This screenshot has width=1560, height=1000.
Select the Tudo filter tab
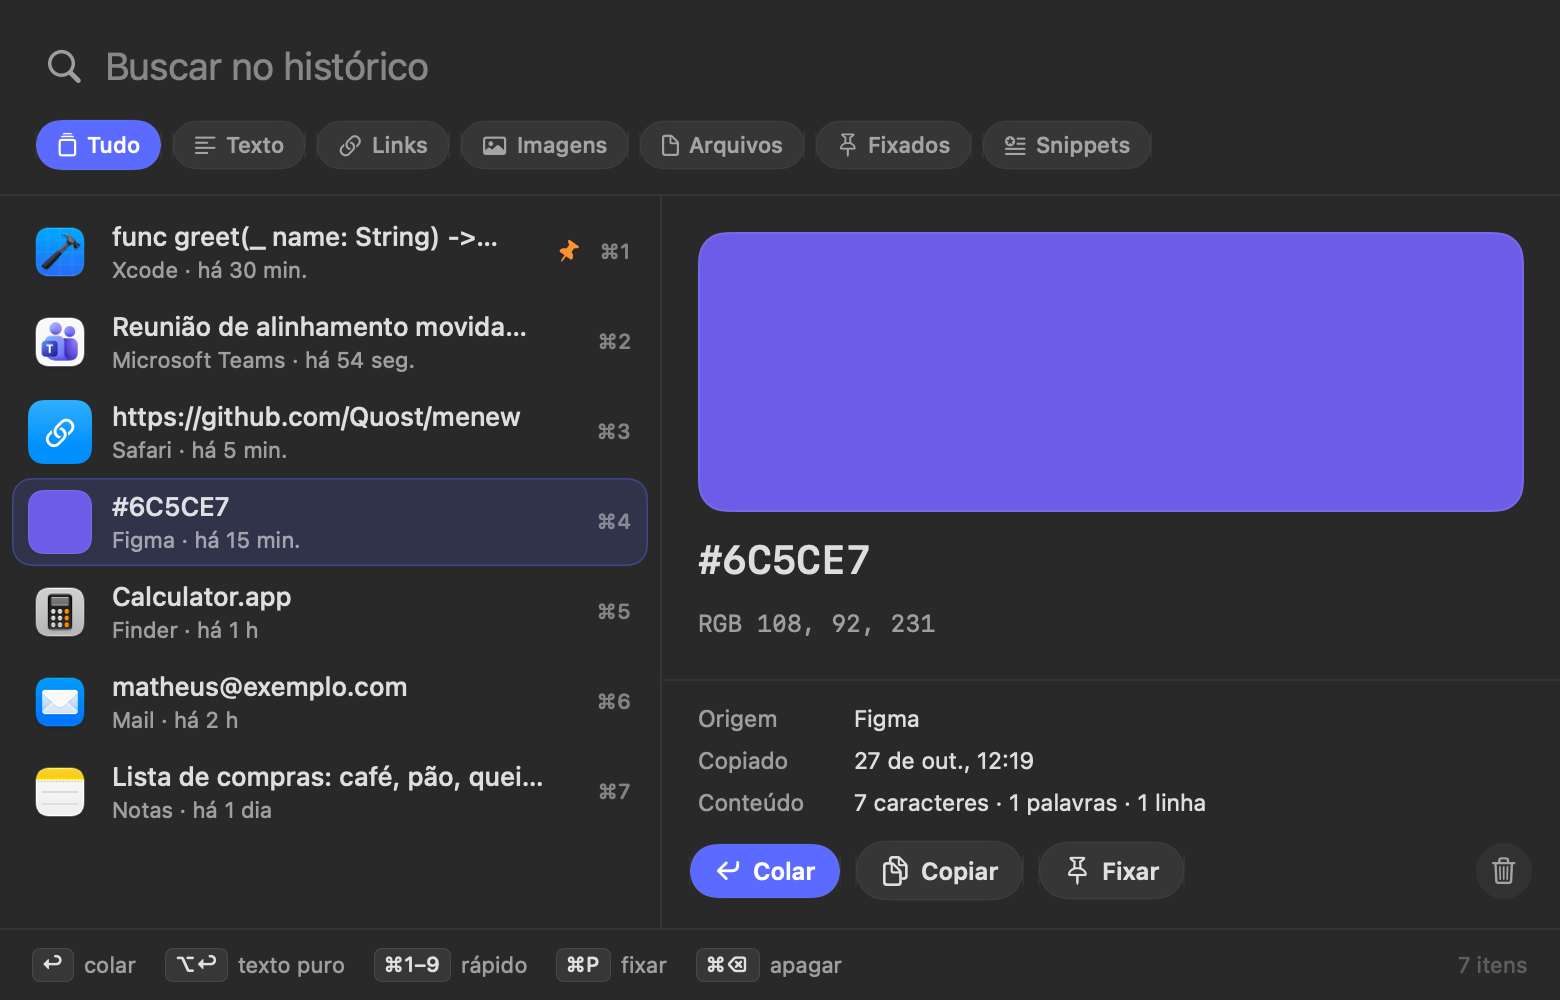click(98, 145)
